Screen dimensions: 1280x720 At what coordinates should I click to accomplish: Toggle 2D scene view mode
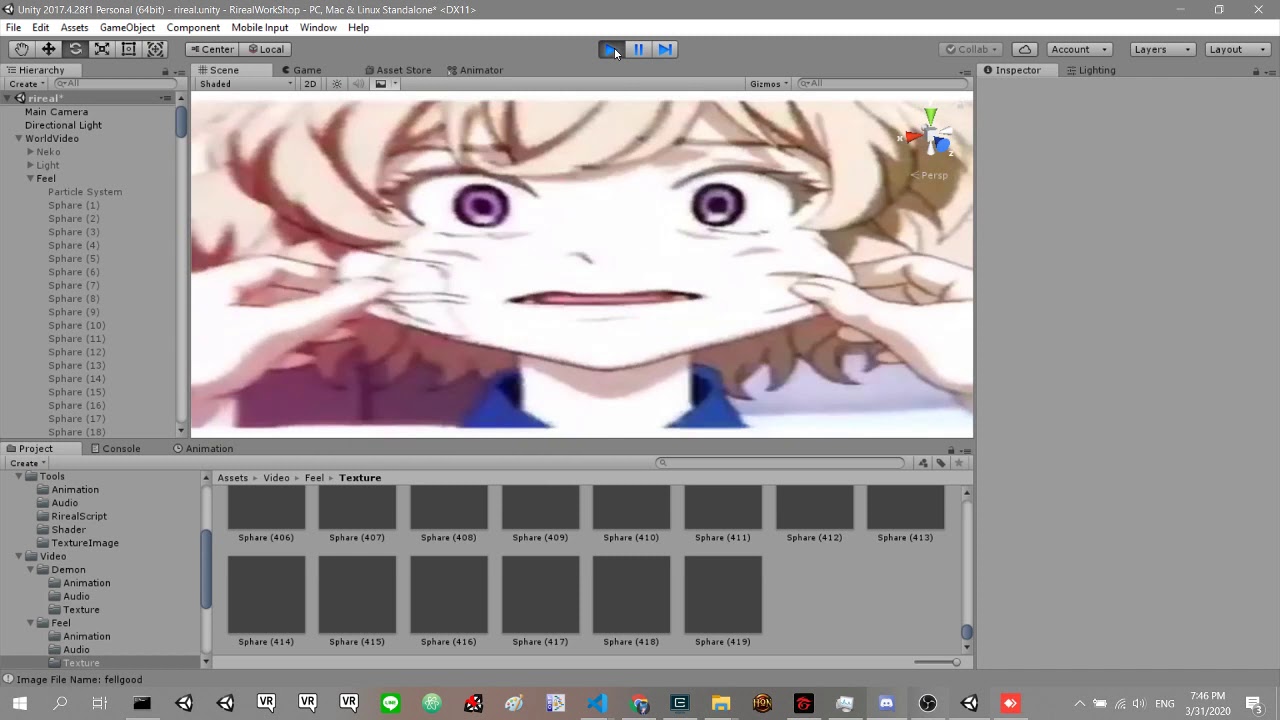(310, 84)
